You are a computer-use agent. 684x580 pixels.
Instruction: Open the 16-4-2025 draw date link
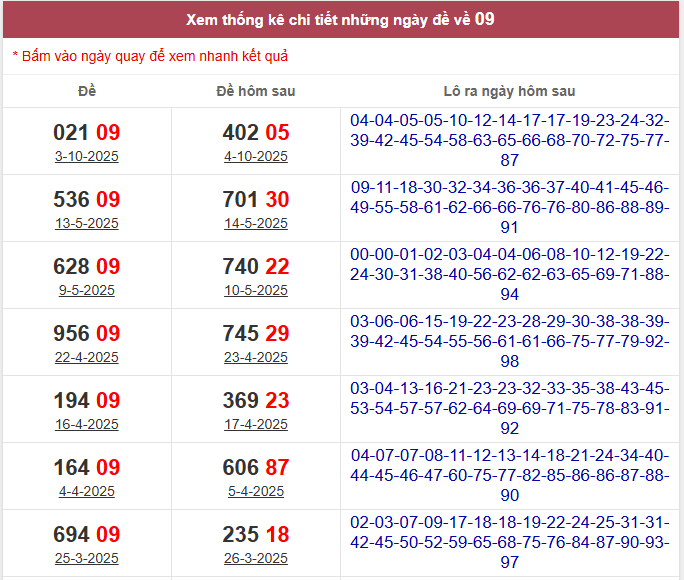pyautogui.click(x=86, y=424)
